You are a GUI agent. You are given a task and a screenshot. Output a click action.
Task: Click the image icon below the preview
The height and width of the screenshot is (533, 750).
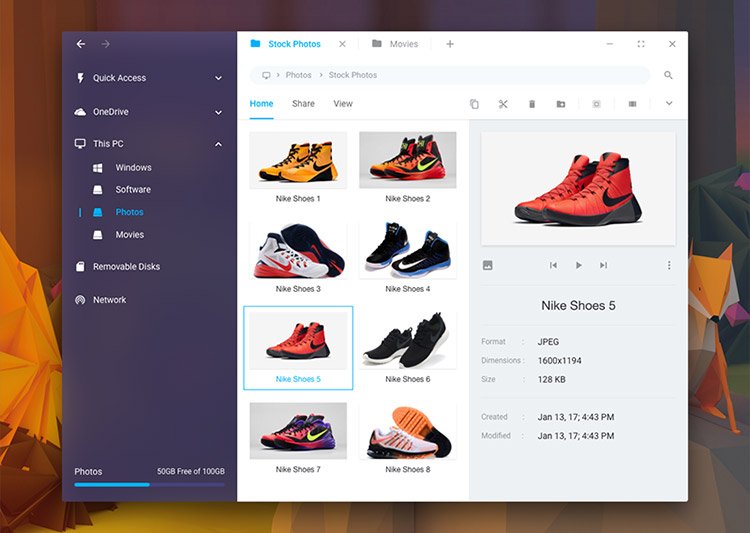(487, 265)
